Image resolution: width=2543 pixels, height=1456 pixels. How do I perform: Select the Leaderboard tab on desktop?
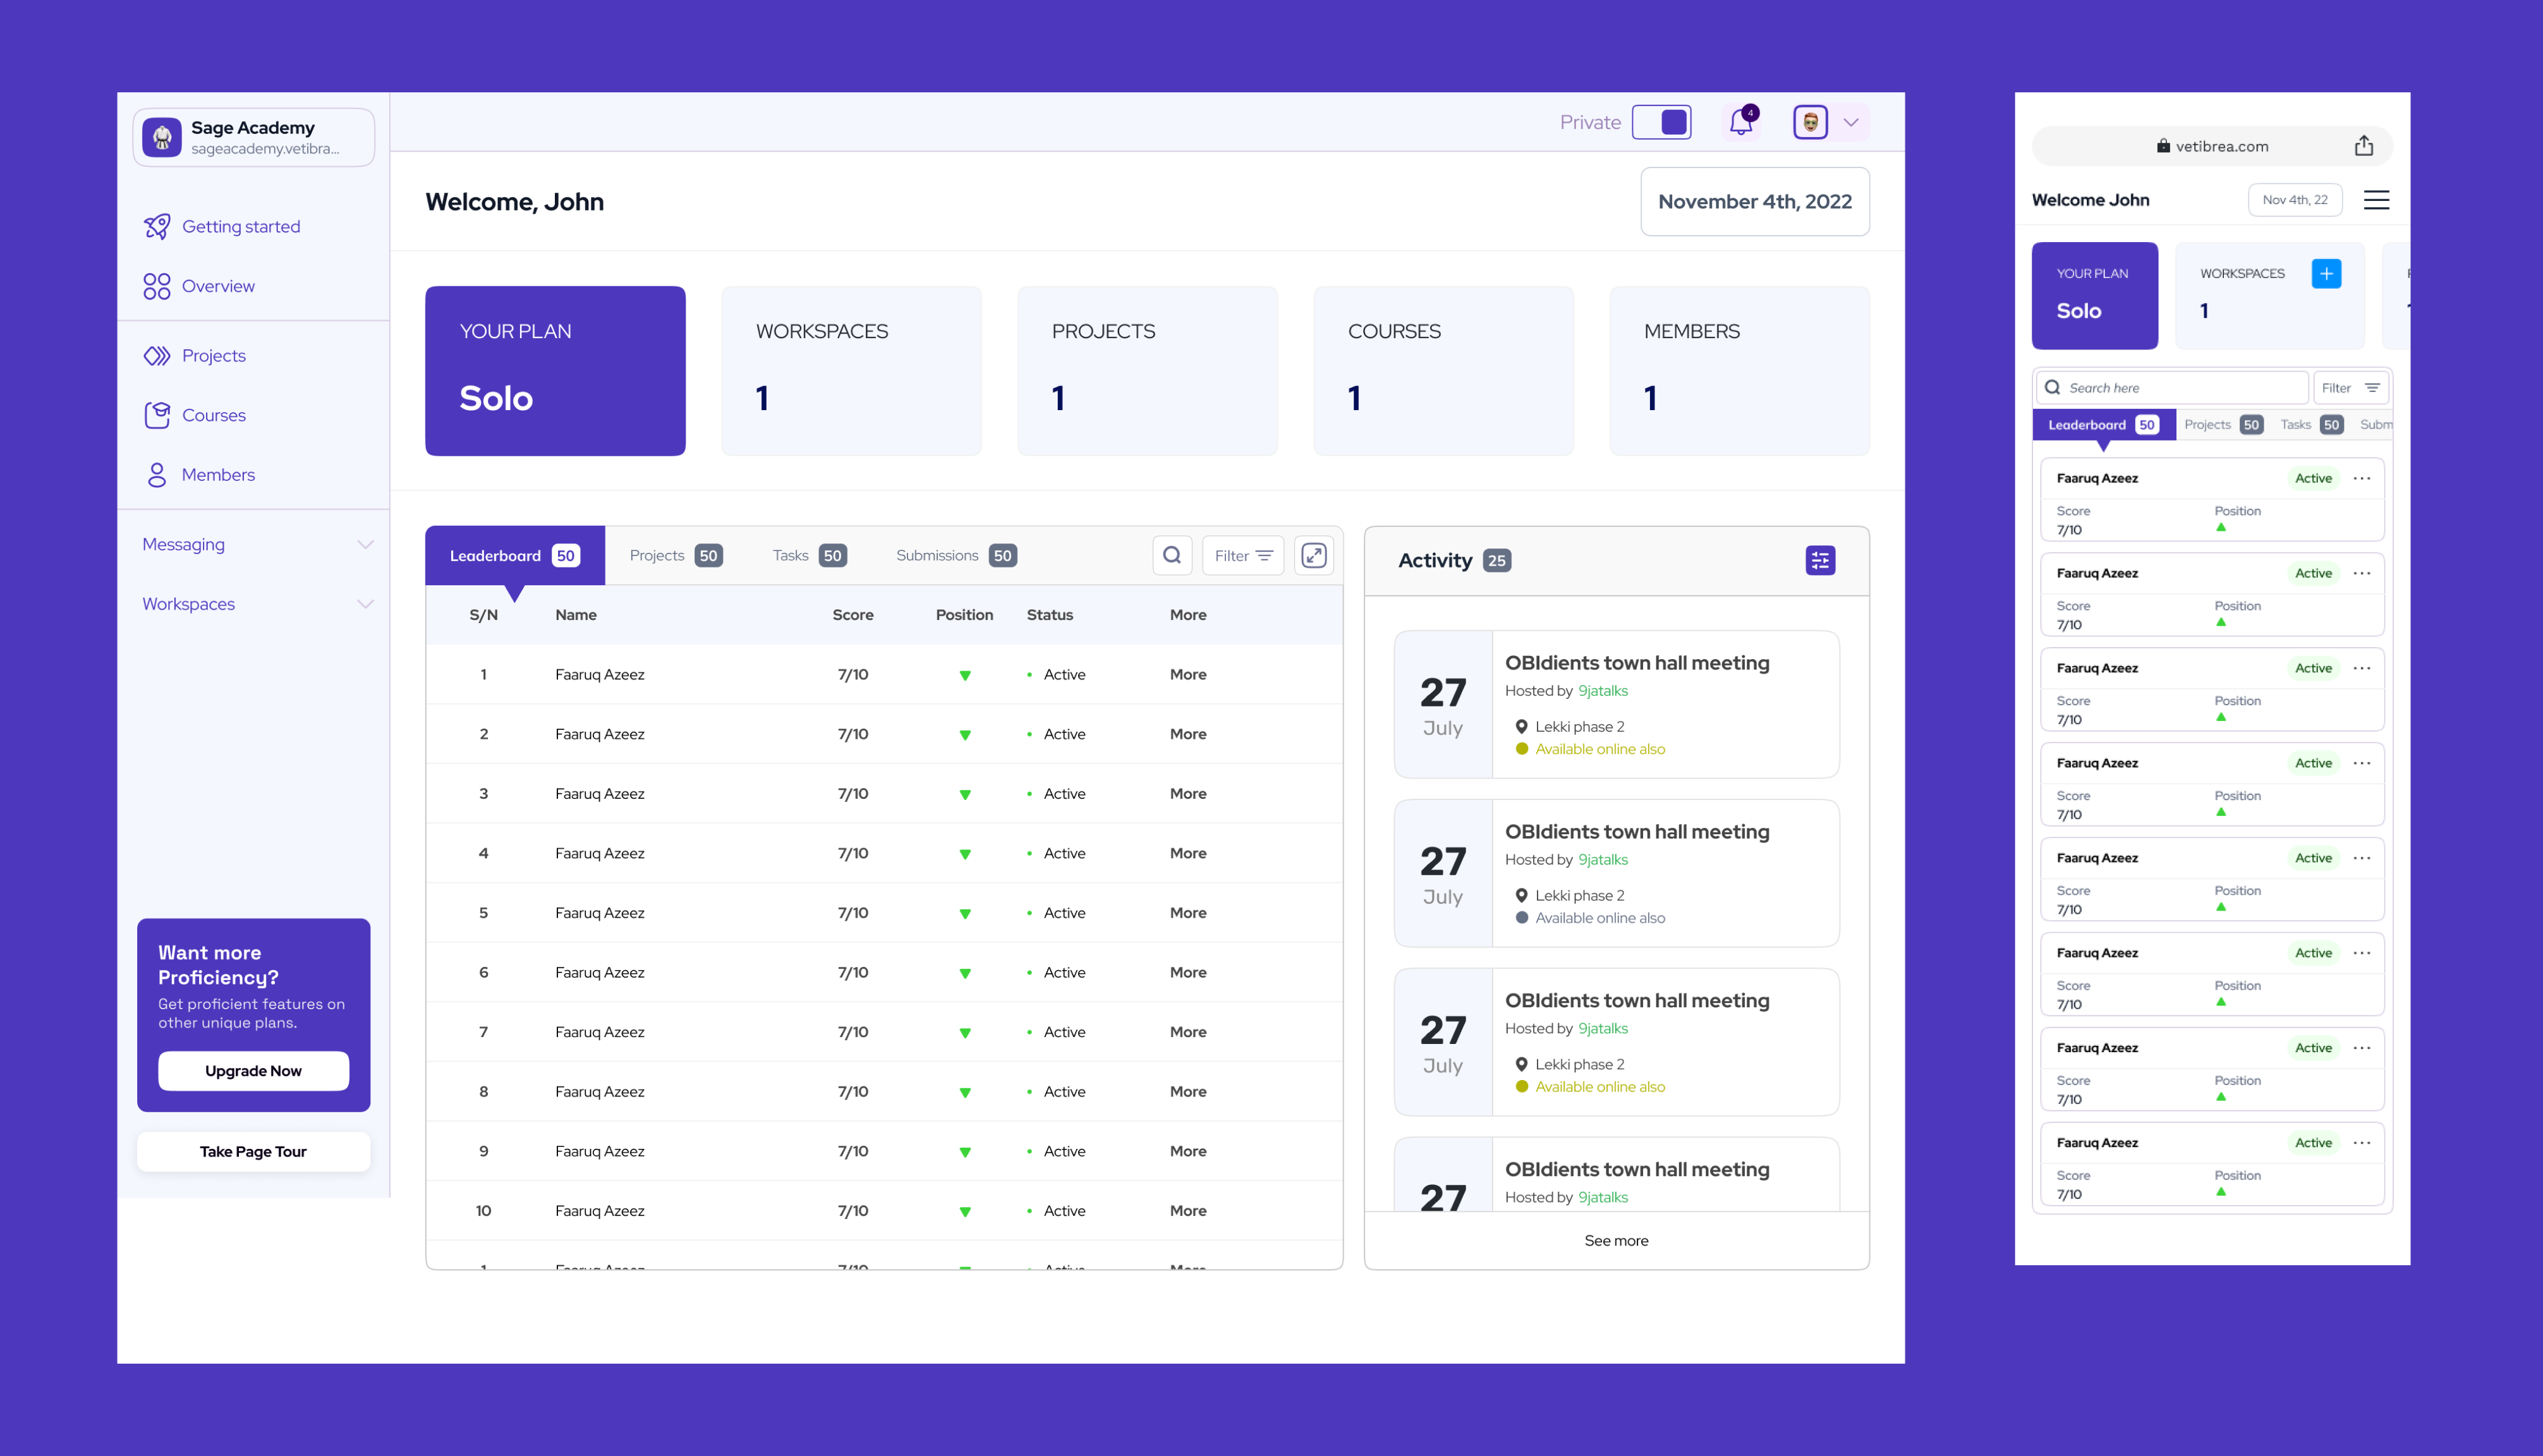click(514, 556)
